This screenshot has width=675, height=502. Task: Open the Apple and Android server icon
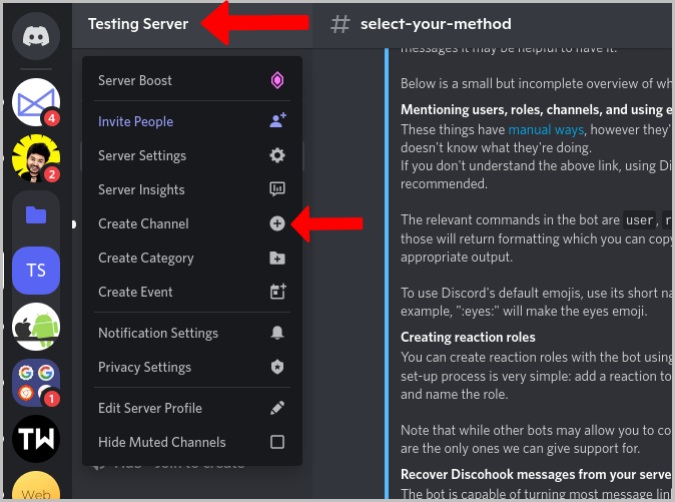(36, 326)
